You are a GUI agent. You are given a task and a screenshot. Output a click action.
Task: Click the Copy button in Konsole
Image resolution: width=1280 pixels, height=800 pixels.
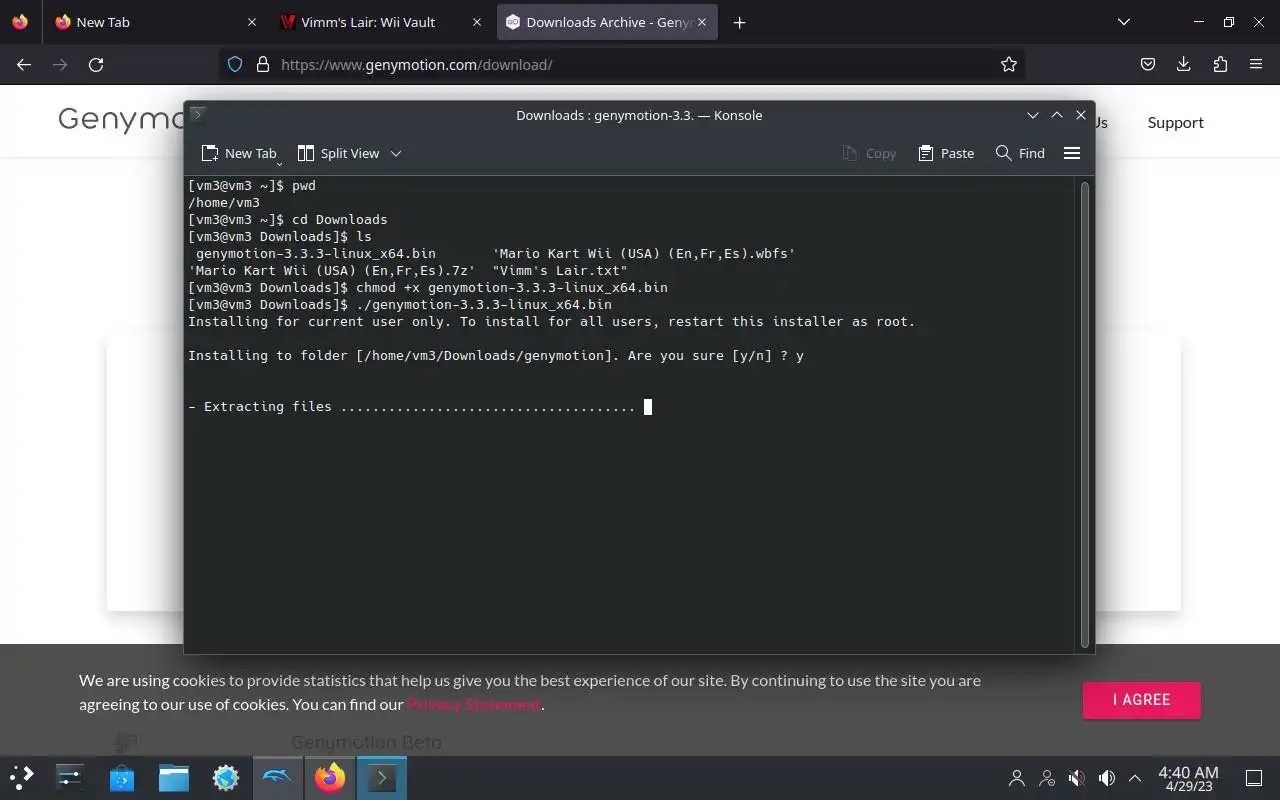(x=869, y=153)
